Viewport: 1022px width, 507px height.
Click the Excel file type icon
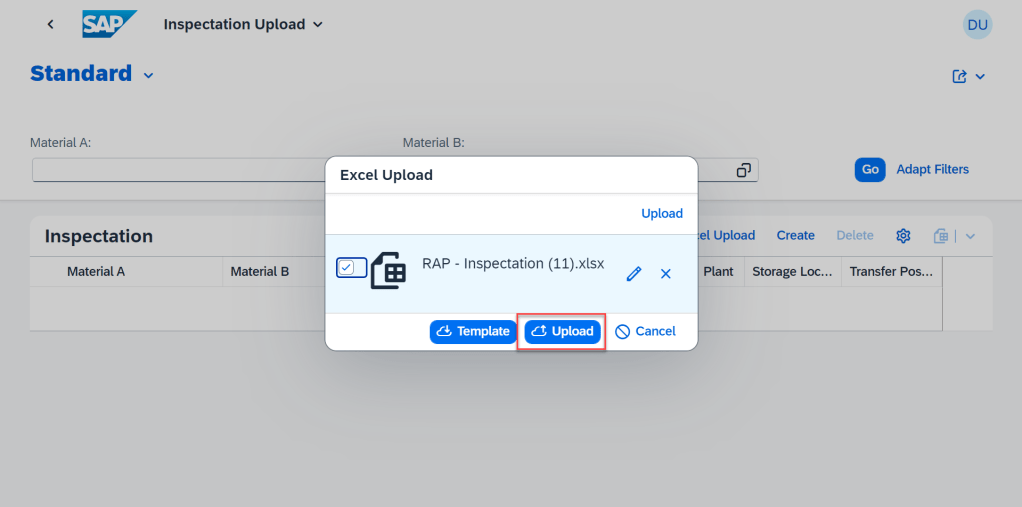[388, 270]
